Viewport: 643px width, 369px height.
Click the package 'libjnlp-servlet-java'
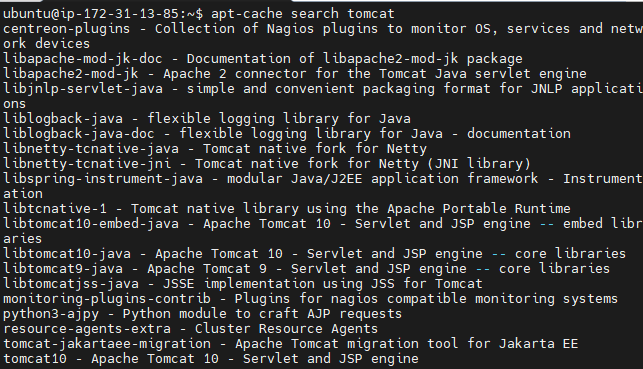tap(83, 89)
